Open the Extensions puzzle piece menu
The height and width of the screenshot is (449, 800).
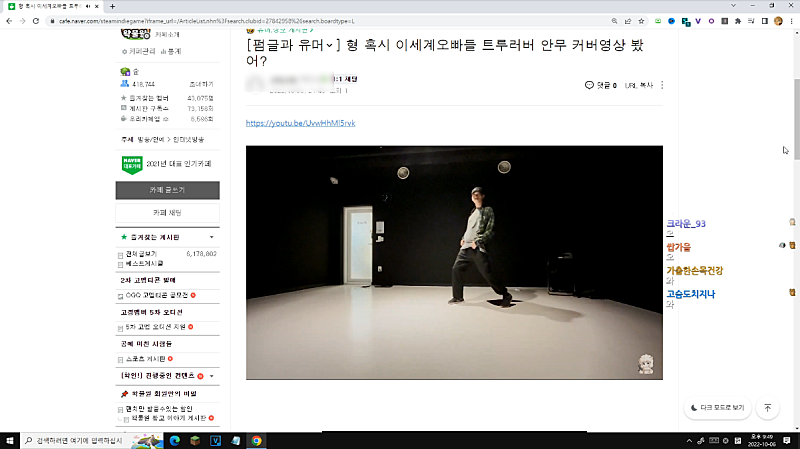coord(738,21)
